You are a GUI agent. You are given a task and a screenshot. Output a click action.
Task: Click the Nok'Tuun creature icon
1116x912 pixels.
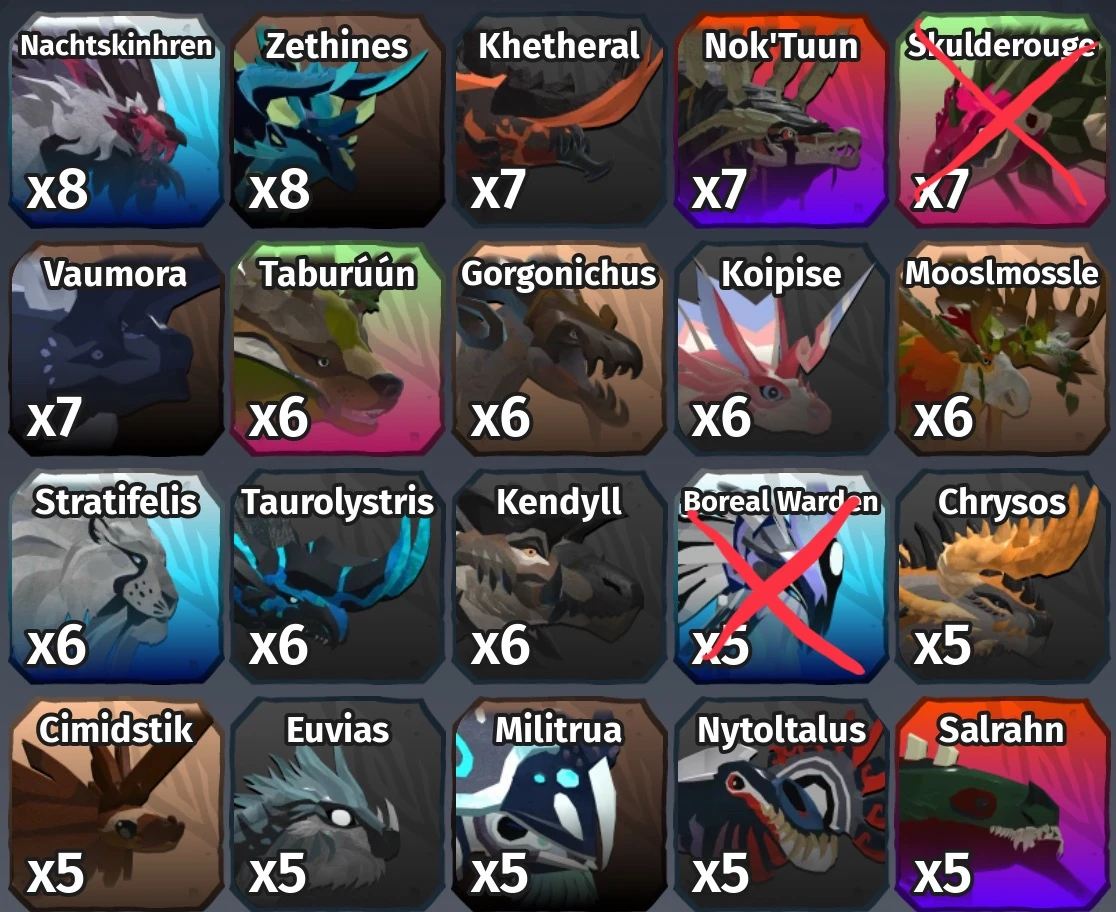(x=781, y=120)
